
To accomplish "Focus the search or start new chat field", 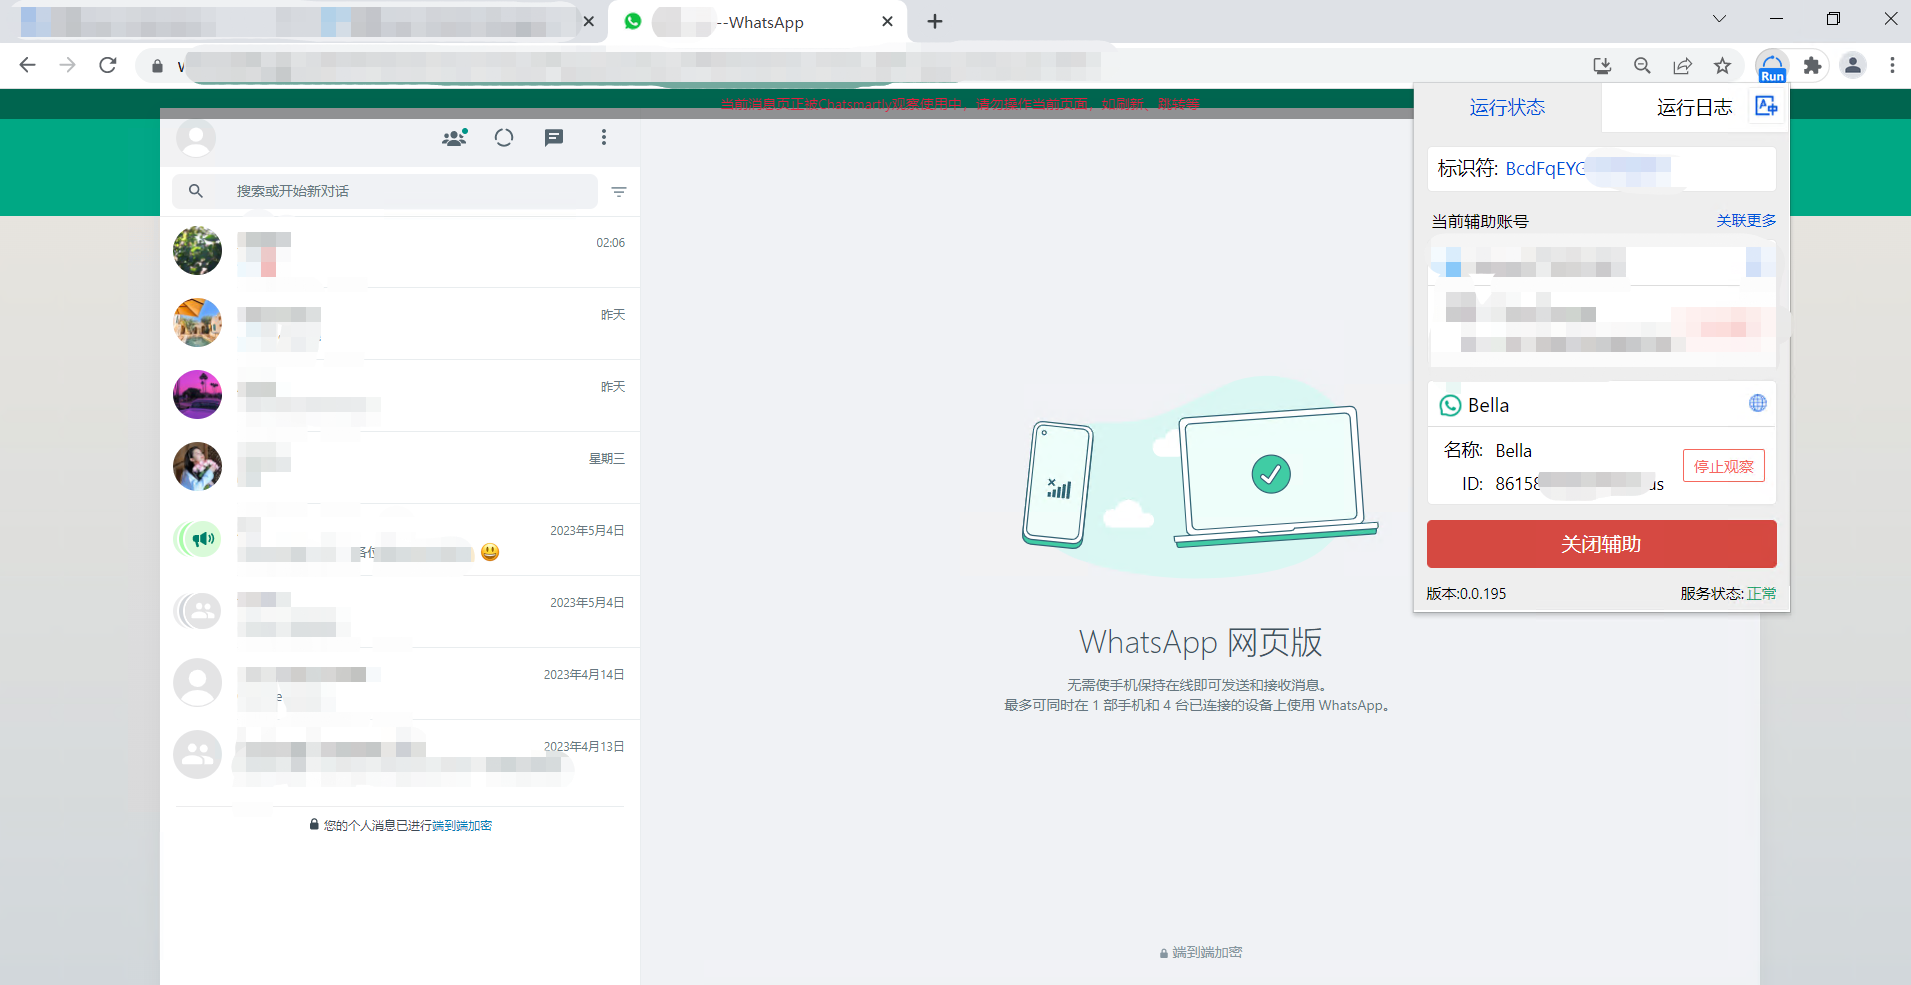I will 385,191.
